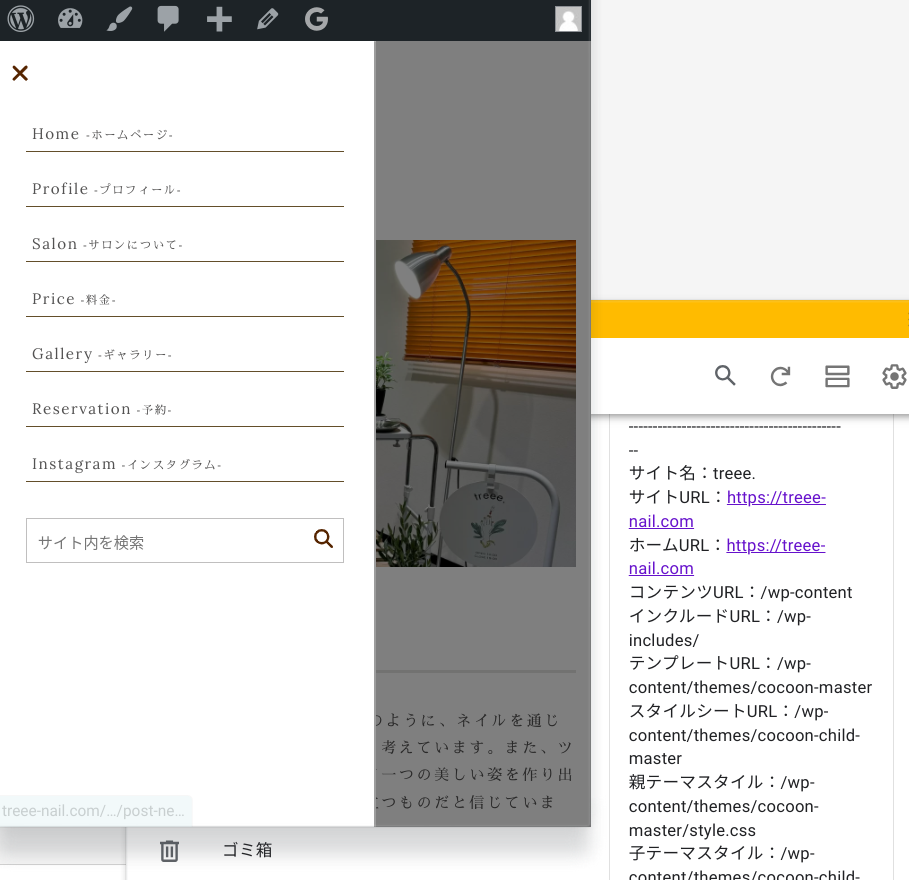Open the dashboard via the speedometer icon
This screenshot has width=909, height=880.
[x=69, y=18]
